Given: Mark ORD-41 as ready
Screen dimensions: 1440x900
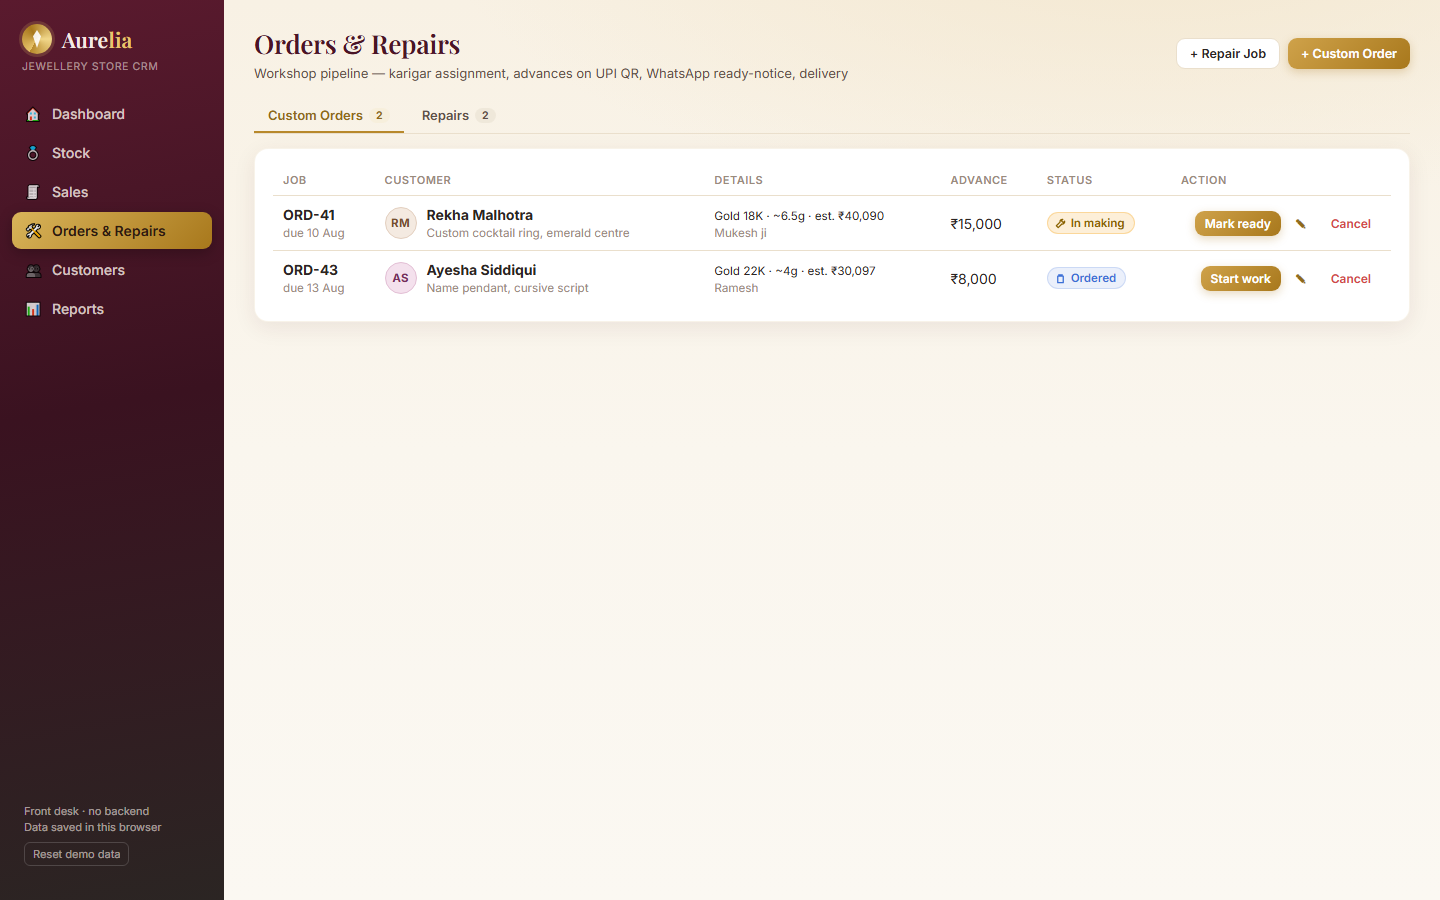Looking at the screenshot, I should pos(1237,224).
